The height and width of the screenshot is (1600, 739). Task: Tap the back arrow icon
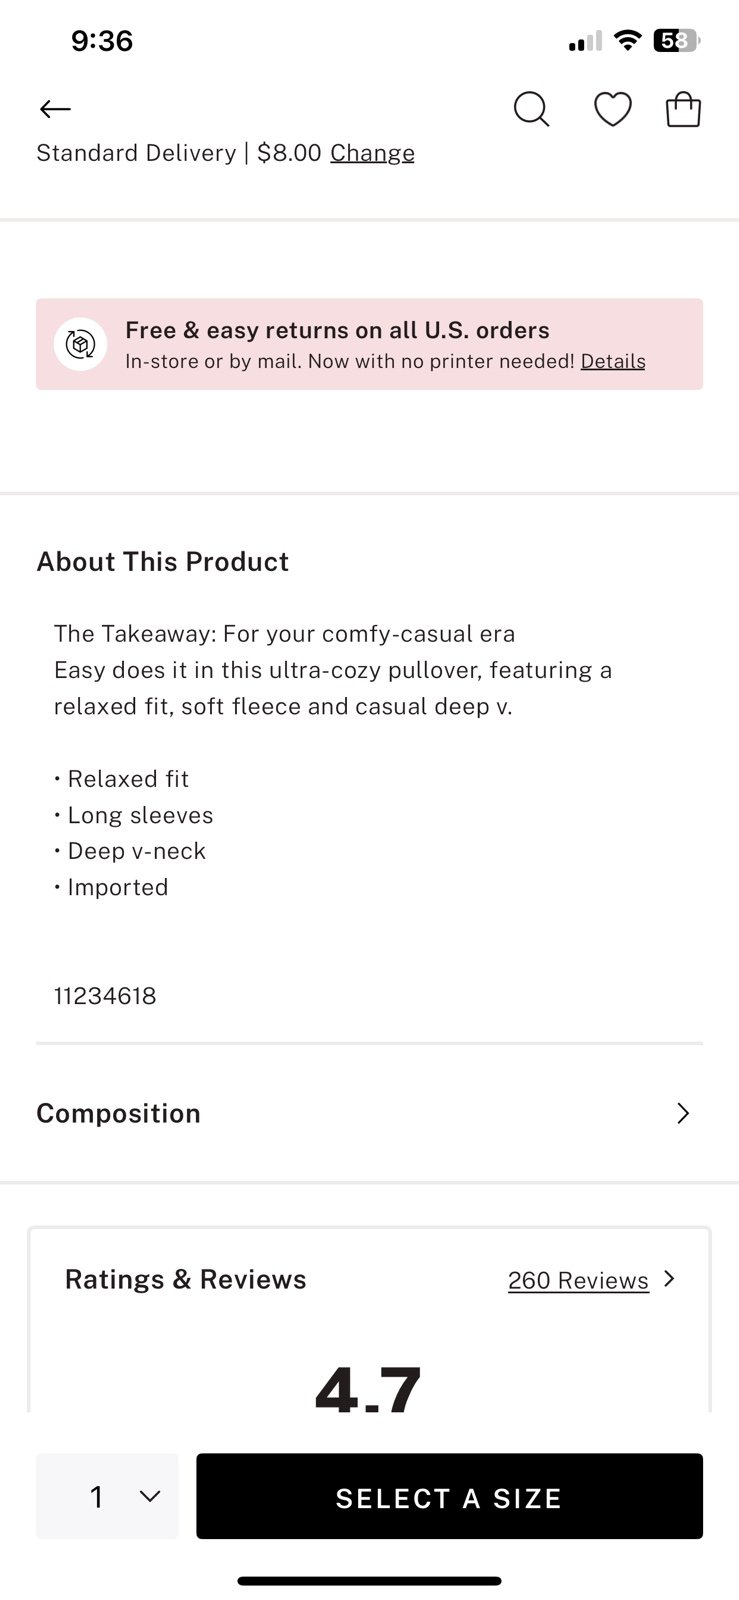point(55,109)
